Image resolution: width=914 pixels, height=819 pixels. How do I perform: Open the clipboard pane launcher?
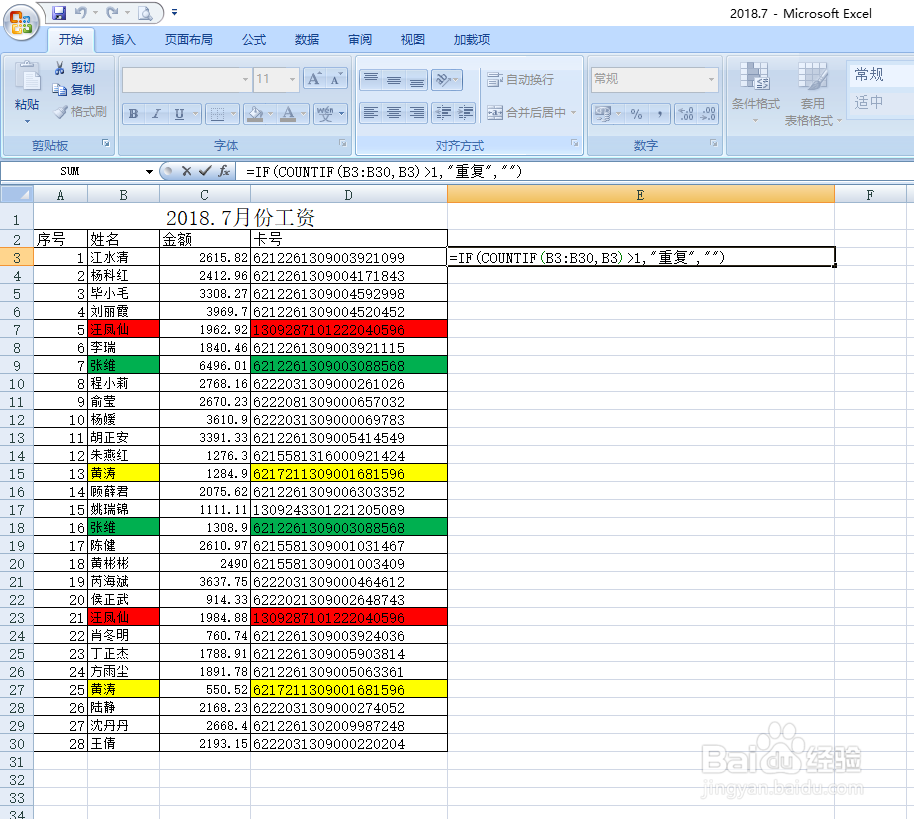106,143
